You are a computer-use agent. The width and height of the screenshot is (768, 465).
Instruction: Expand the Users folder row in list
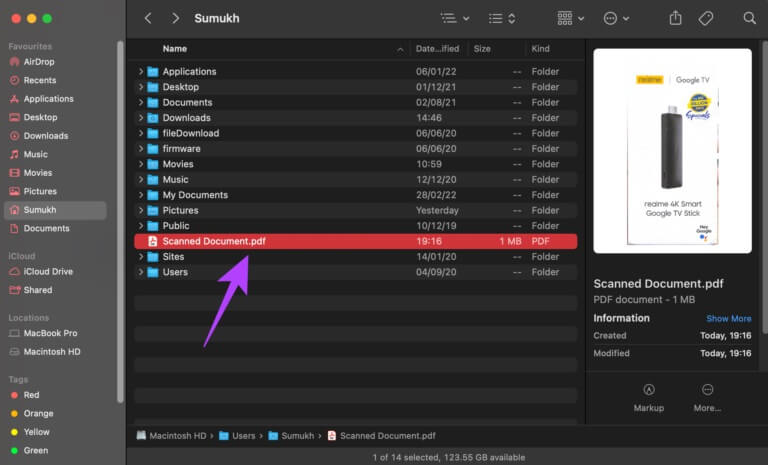141,272
